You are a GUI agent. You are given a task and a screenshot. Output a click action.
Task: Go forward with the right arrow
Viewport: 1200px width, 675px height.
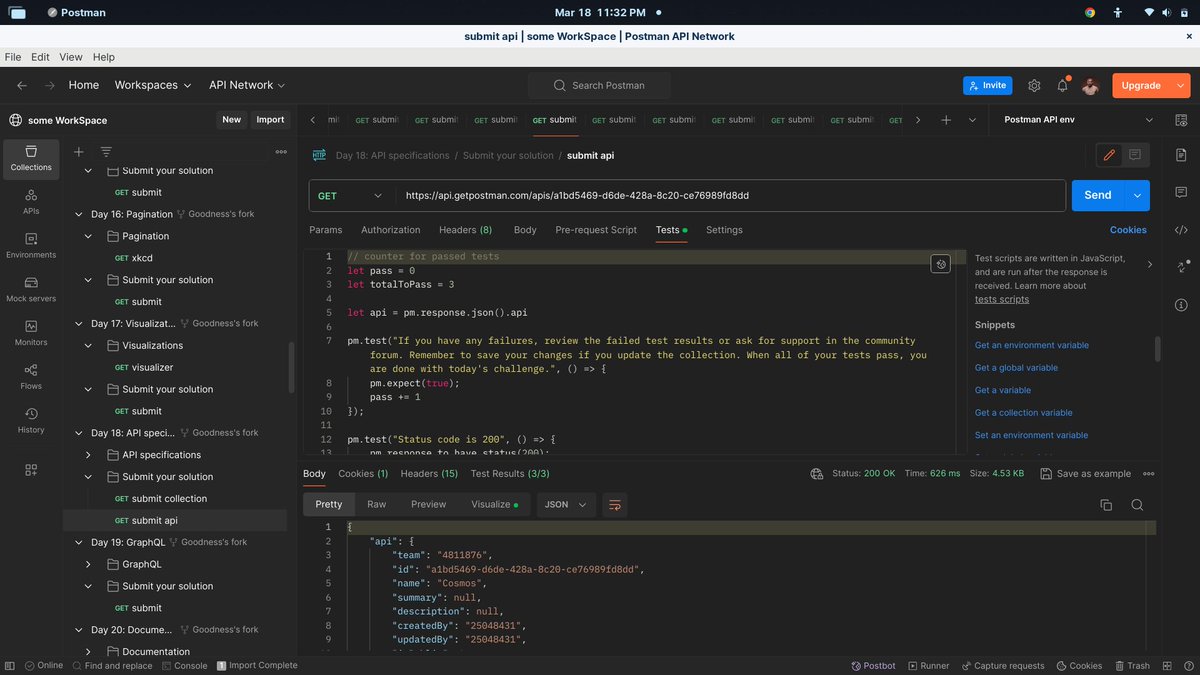click(49, 85)
